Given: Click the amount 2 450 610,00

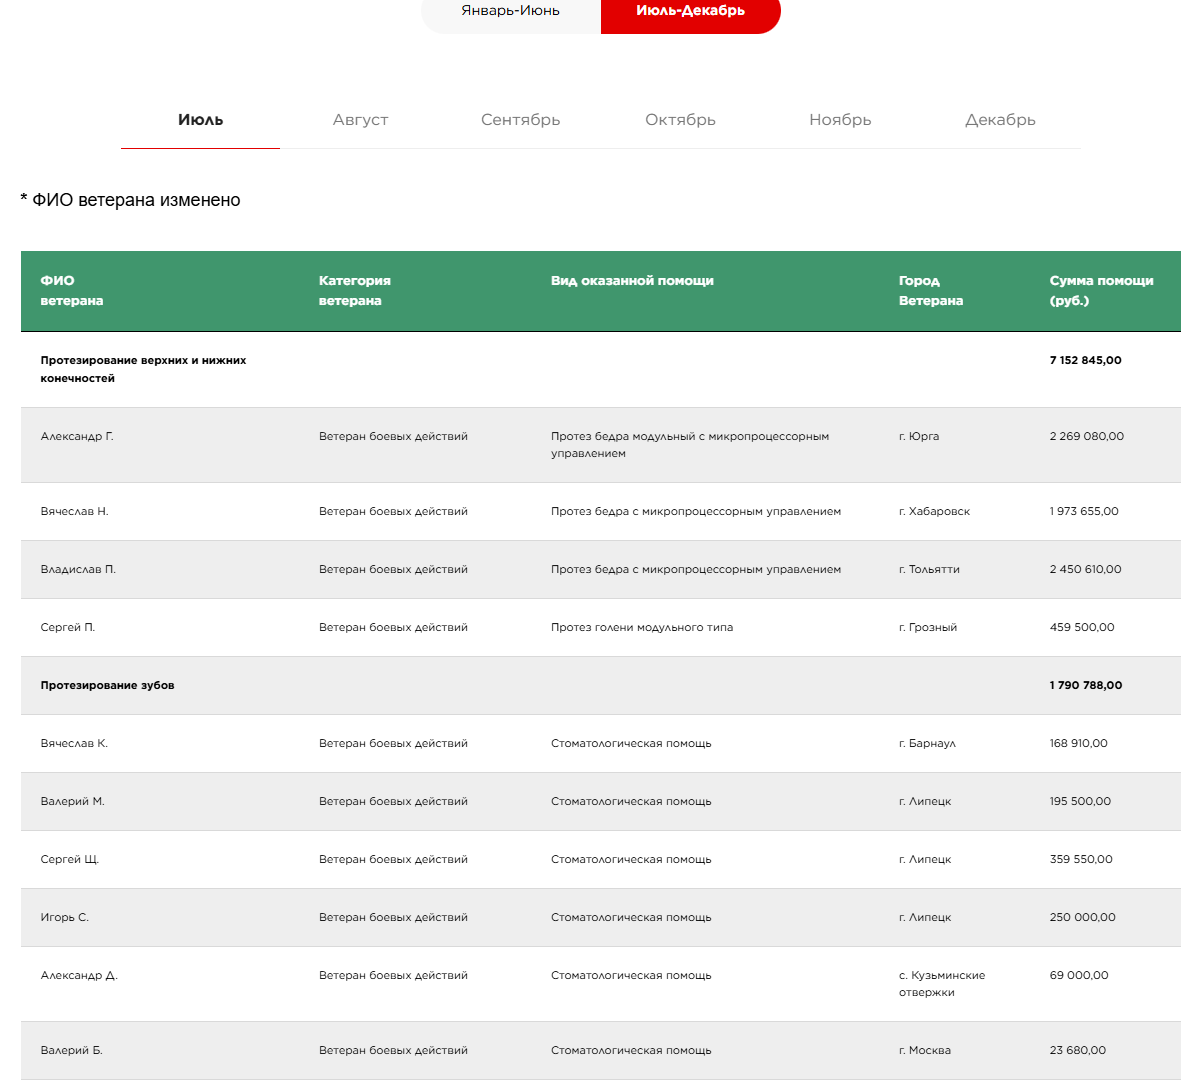Looking at the screenshot, I should pos(1085,569).
